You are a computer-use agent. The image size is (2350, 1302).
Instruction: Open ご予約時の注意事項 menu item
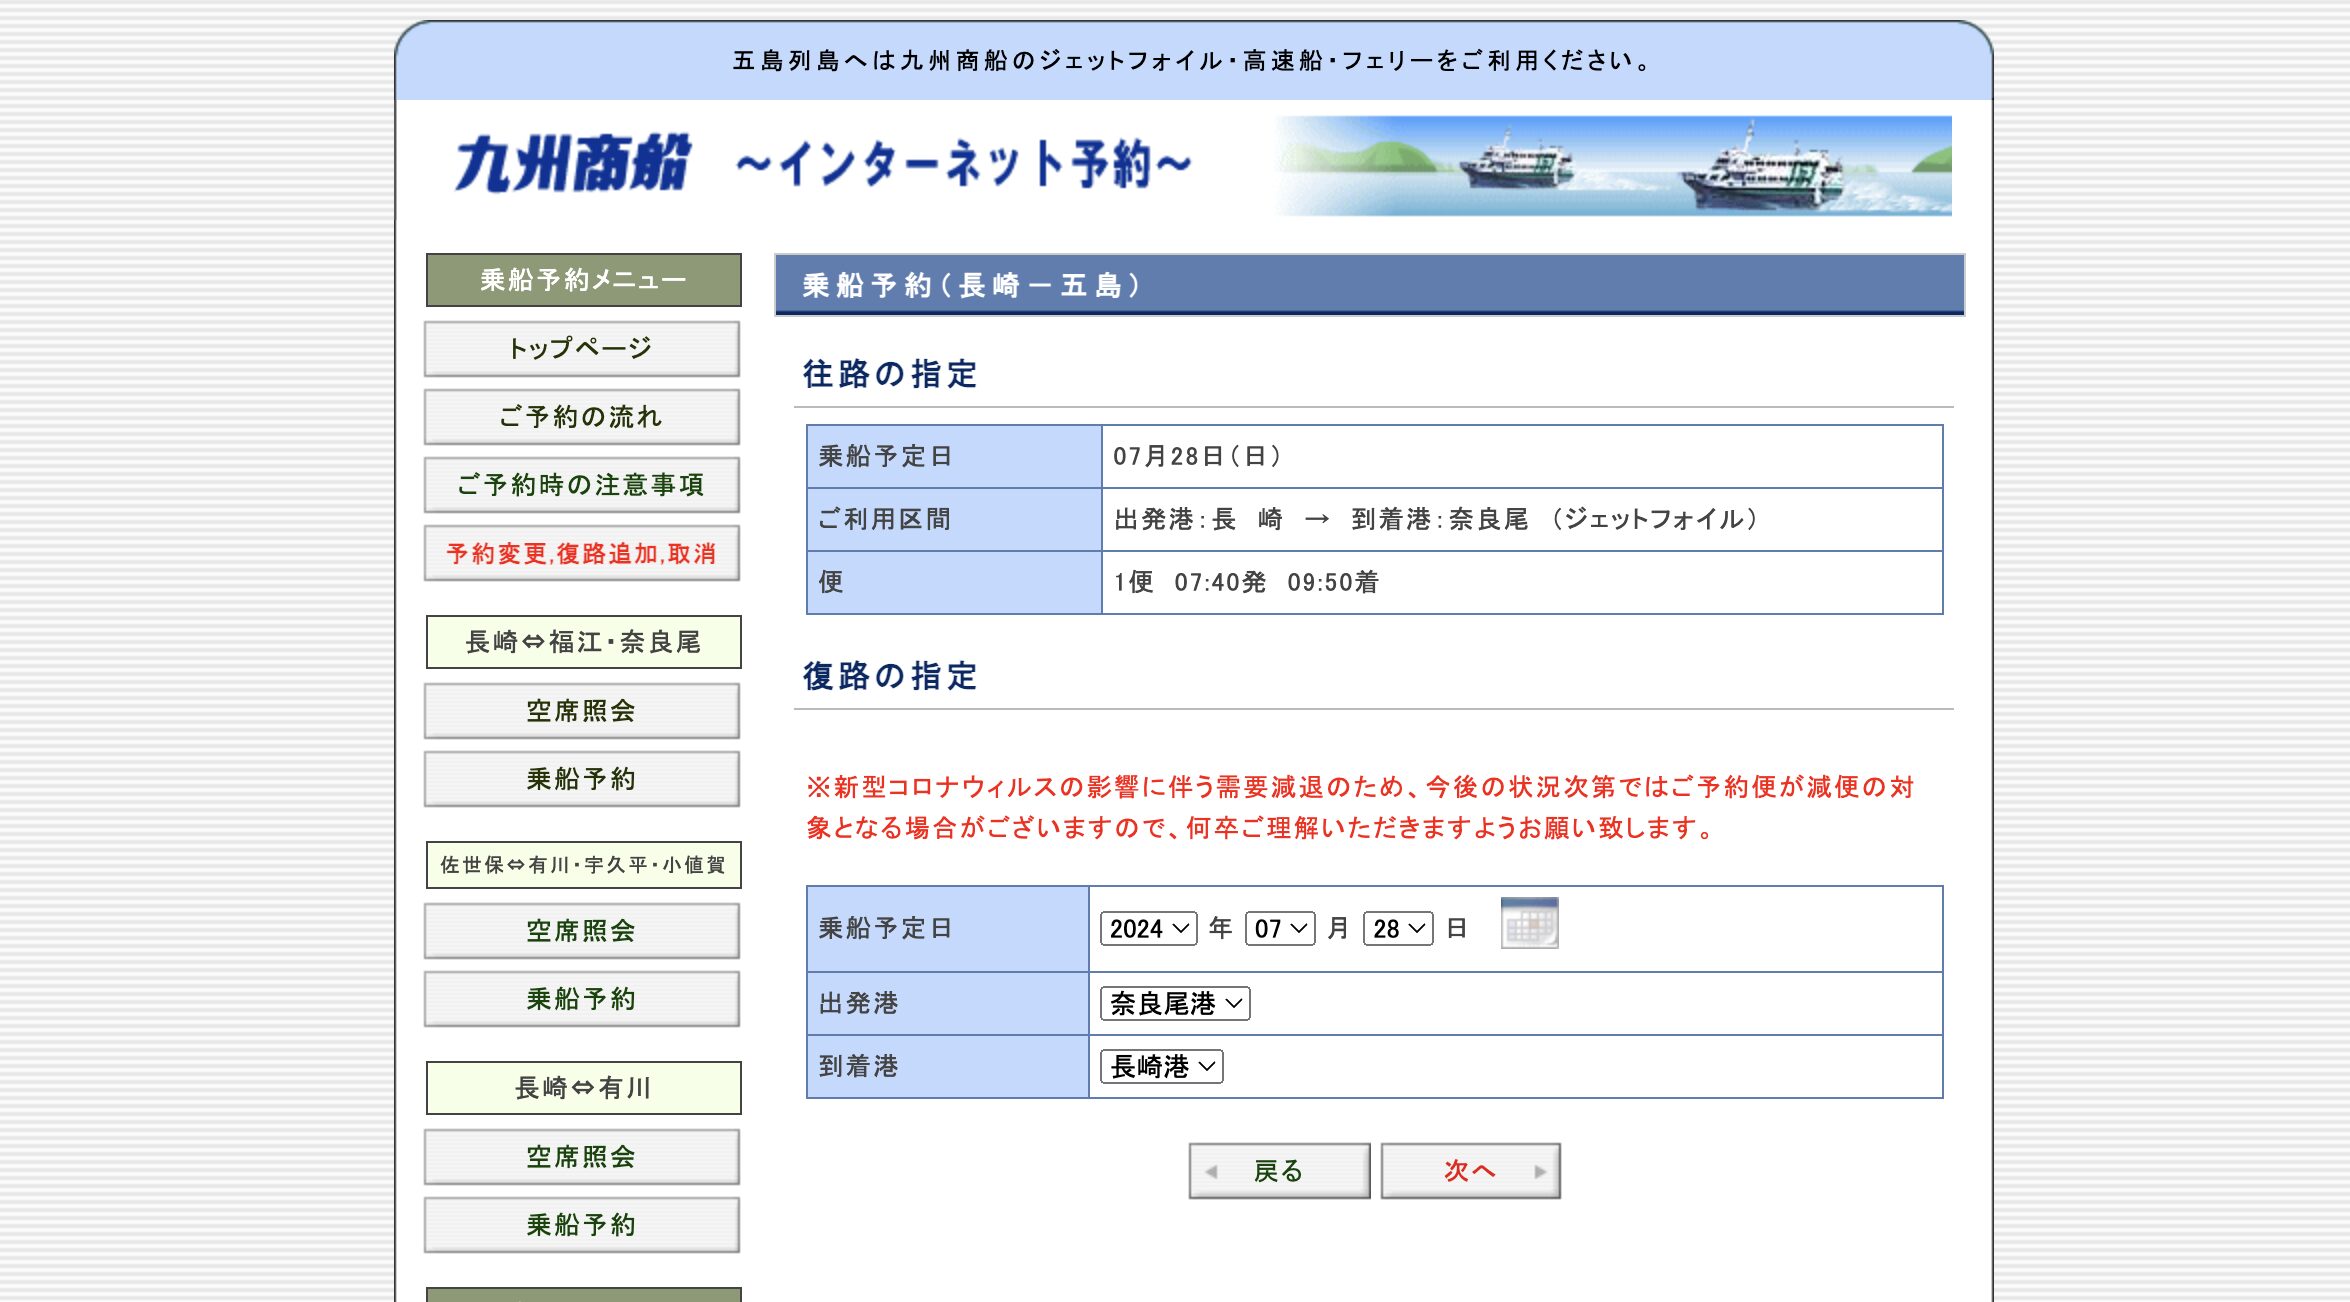(x=582, y=485)
